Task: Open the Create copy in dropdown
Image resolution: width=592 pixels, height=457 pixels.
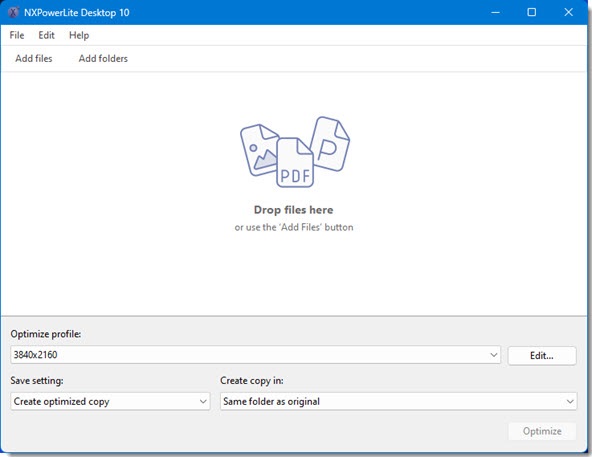Action: click(398, 401)
